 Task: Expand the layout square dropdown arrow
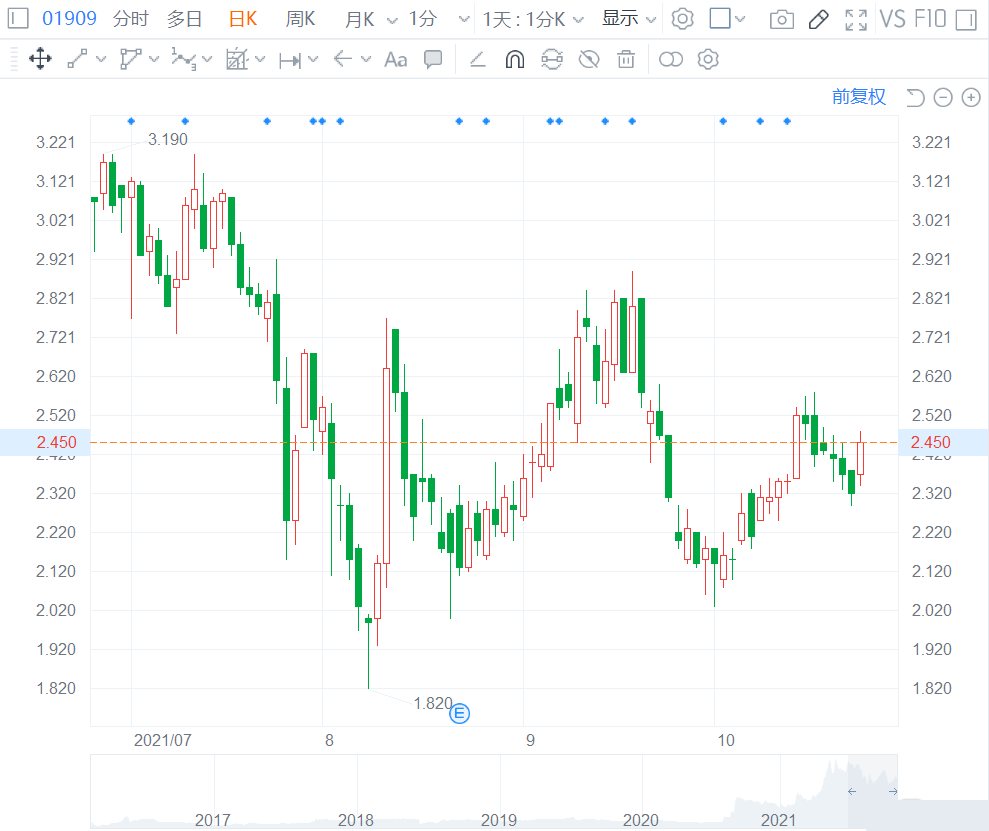740,19
